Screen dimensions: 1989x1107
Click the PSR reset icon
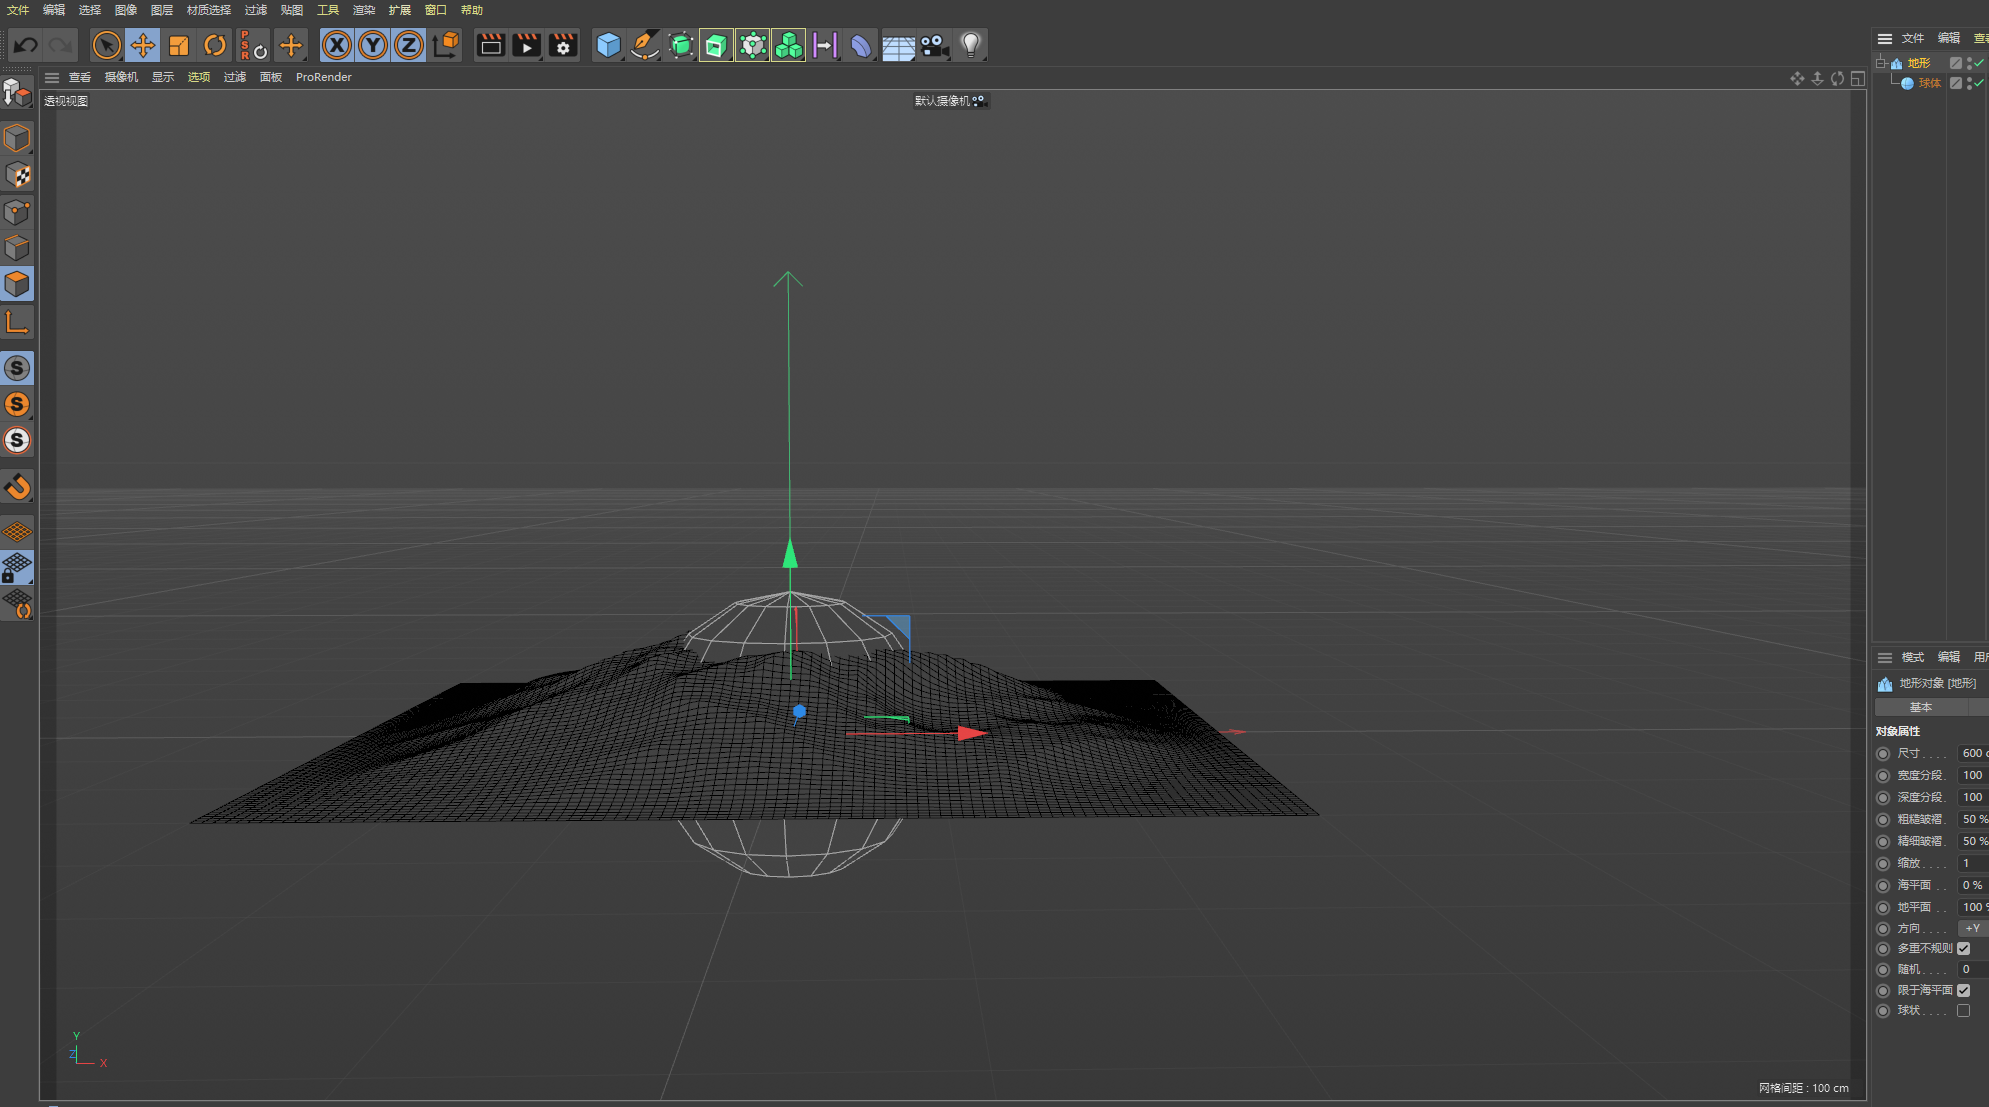[253, 45]
